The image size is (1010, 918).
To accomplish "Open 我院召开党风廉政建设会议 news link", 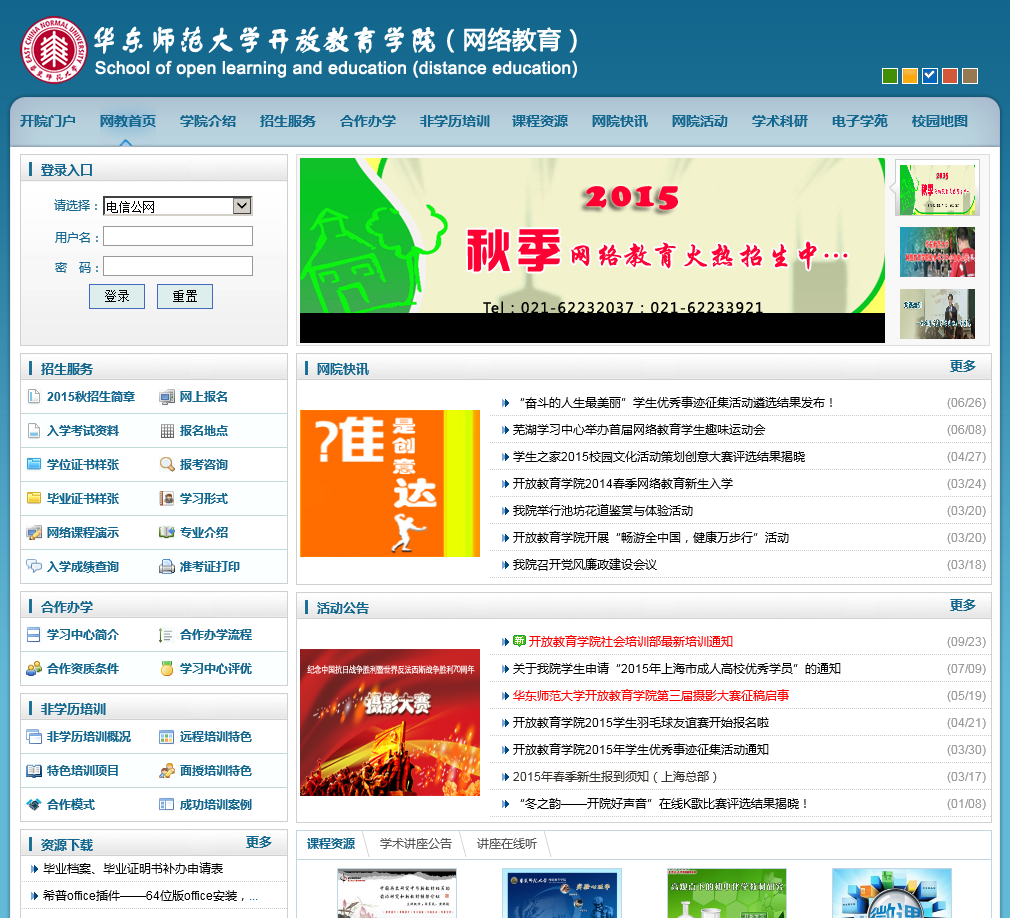I will pos(585,565).
